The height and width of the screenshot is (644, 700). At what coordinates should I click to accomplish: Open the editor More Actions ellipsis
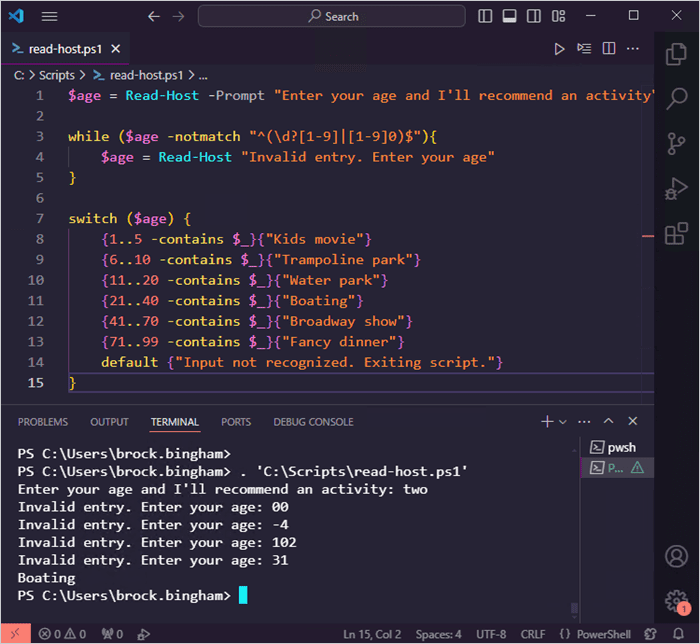(x=633, y=48)
